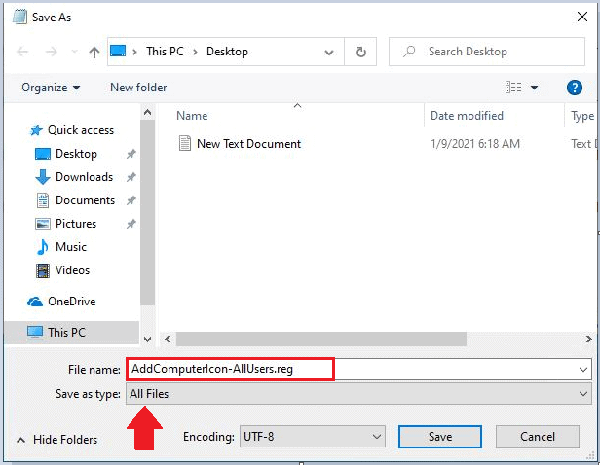The width and height of the screenshot is (600, 465).
Task: Select the New Text Document file
Action: (x=248, y=144)
